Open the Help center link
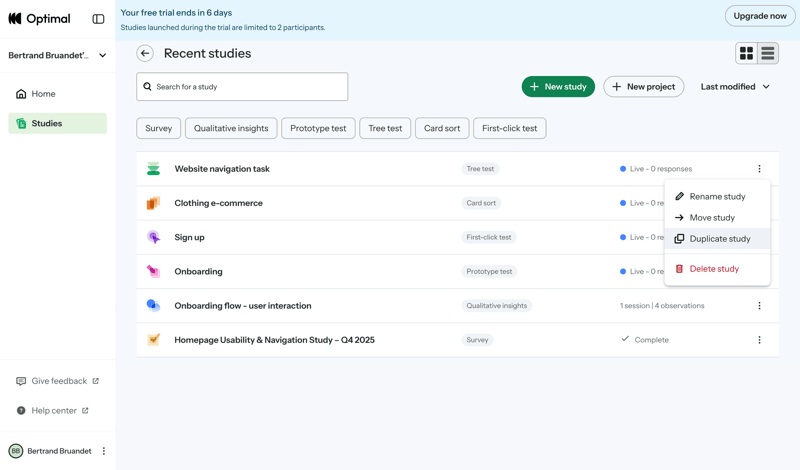Screen dimensions: 800x470 53,411
